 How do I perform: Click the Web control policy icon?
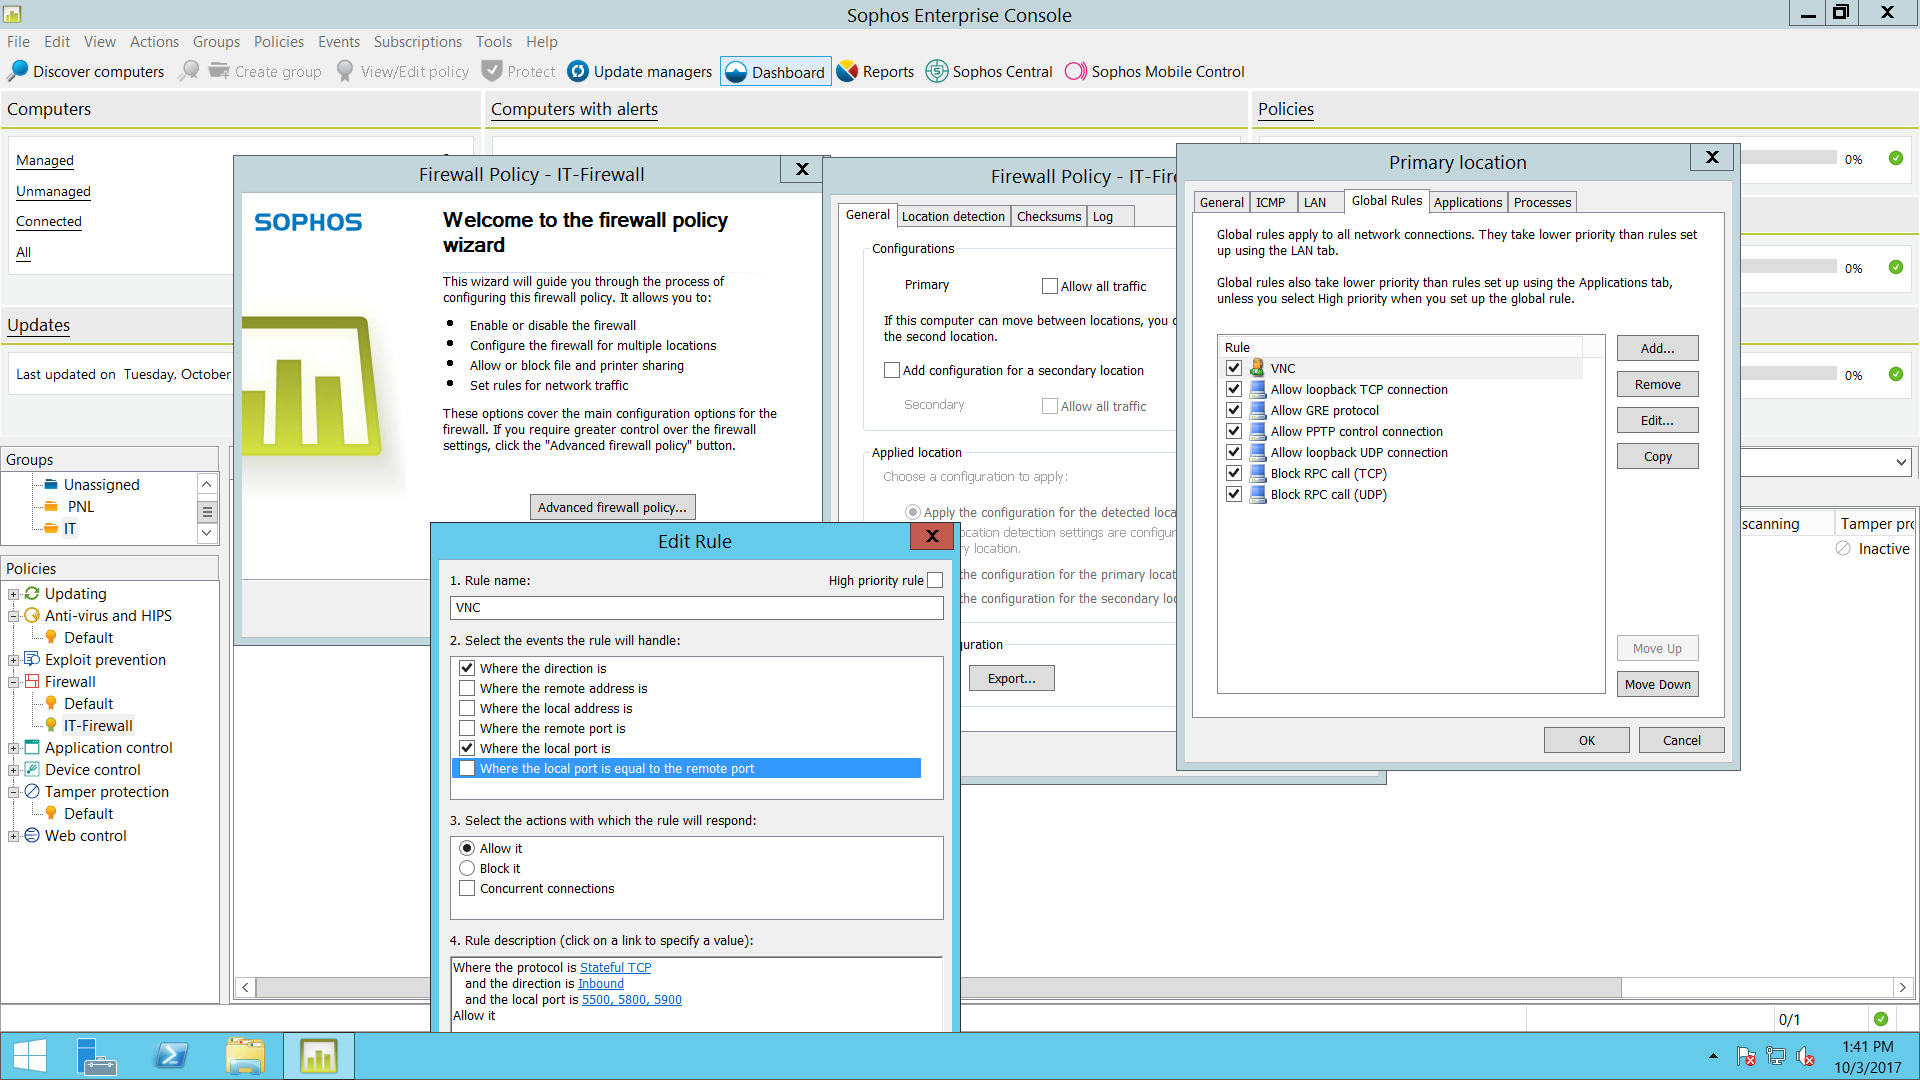coord(32,835)
